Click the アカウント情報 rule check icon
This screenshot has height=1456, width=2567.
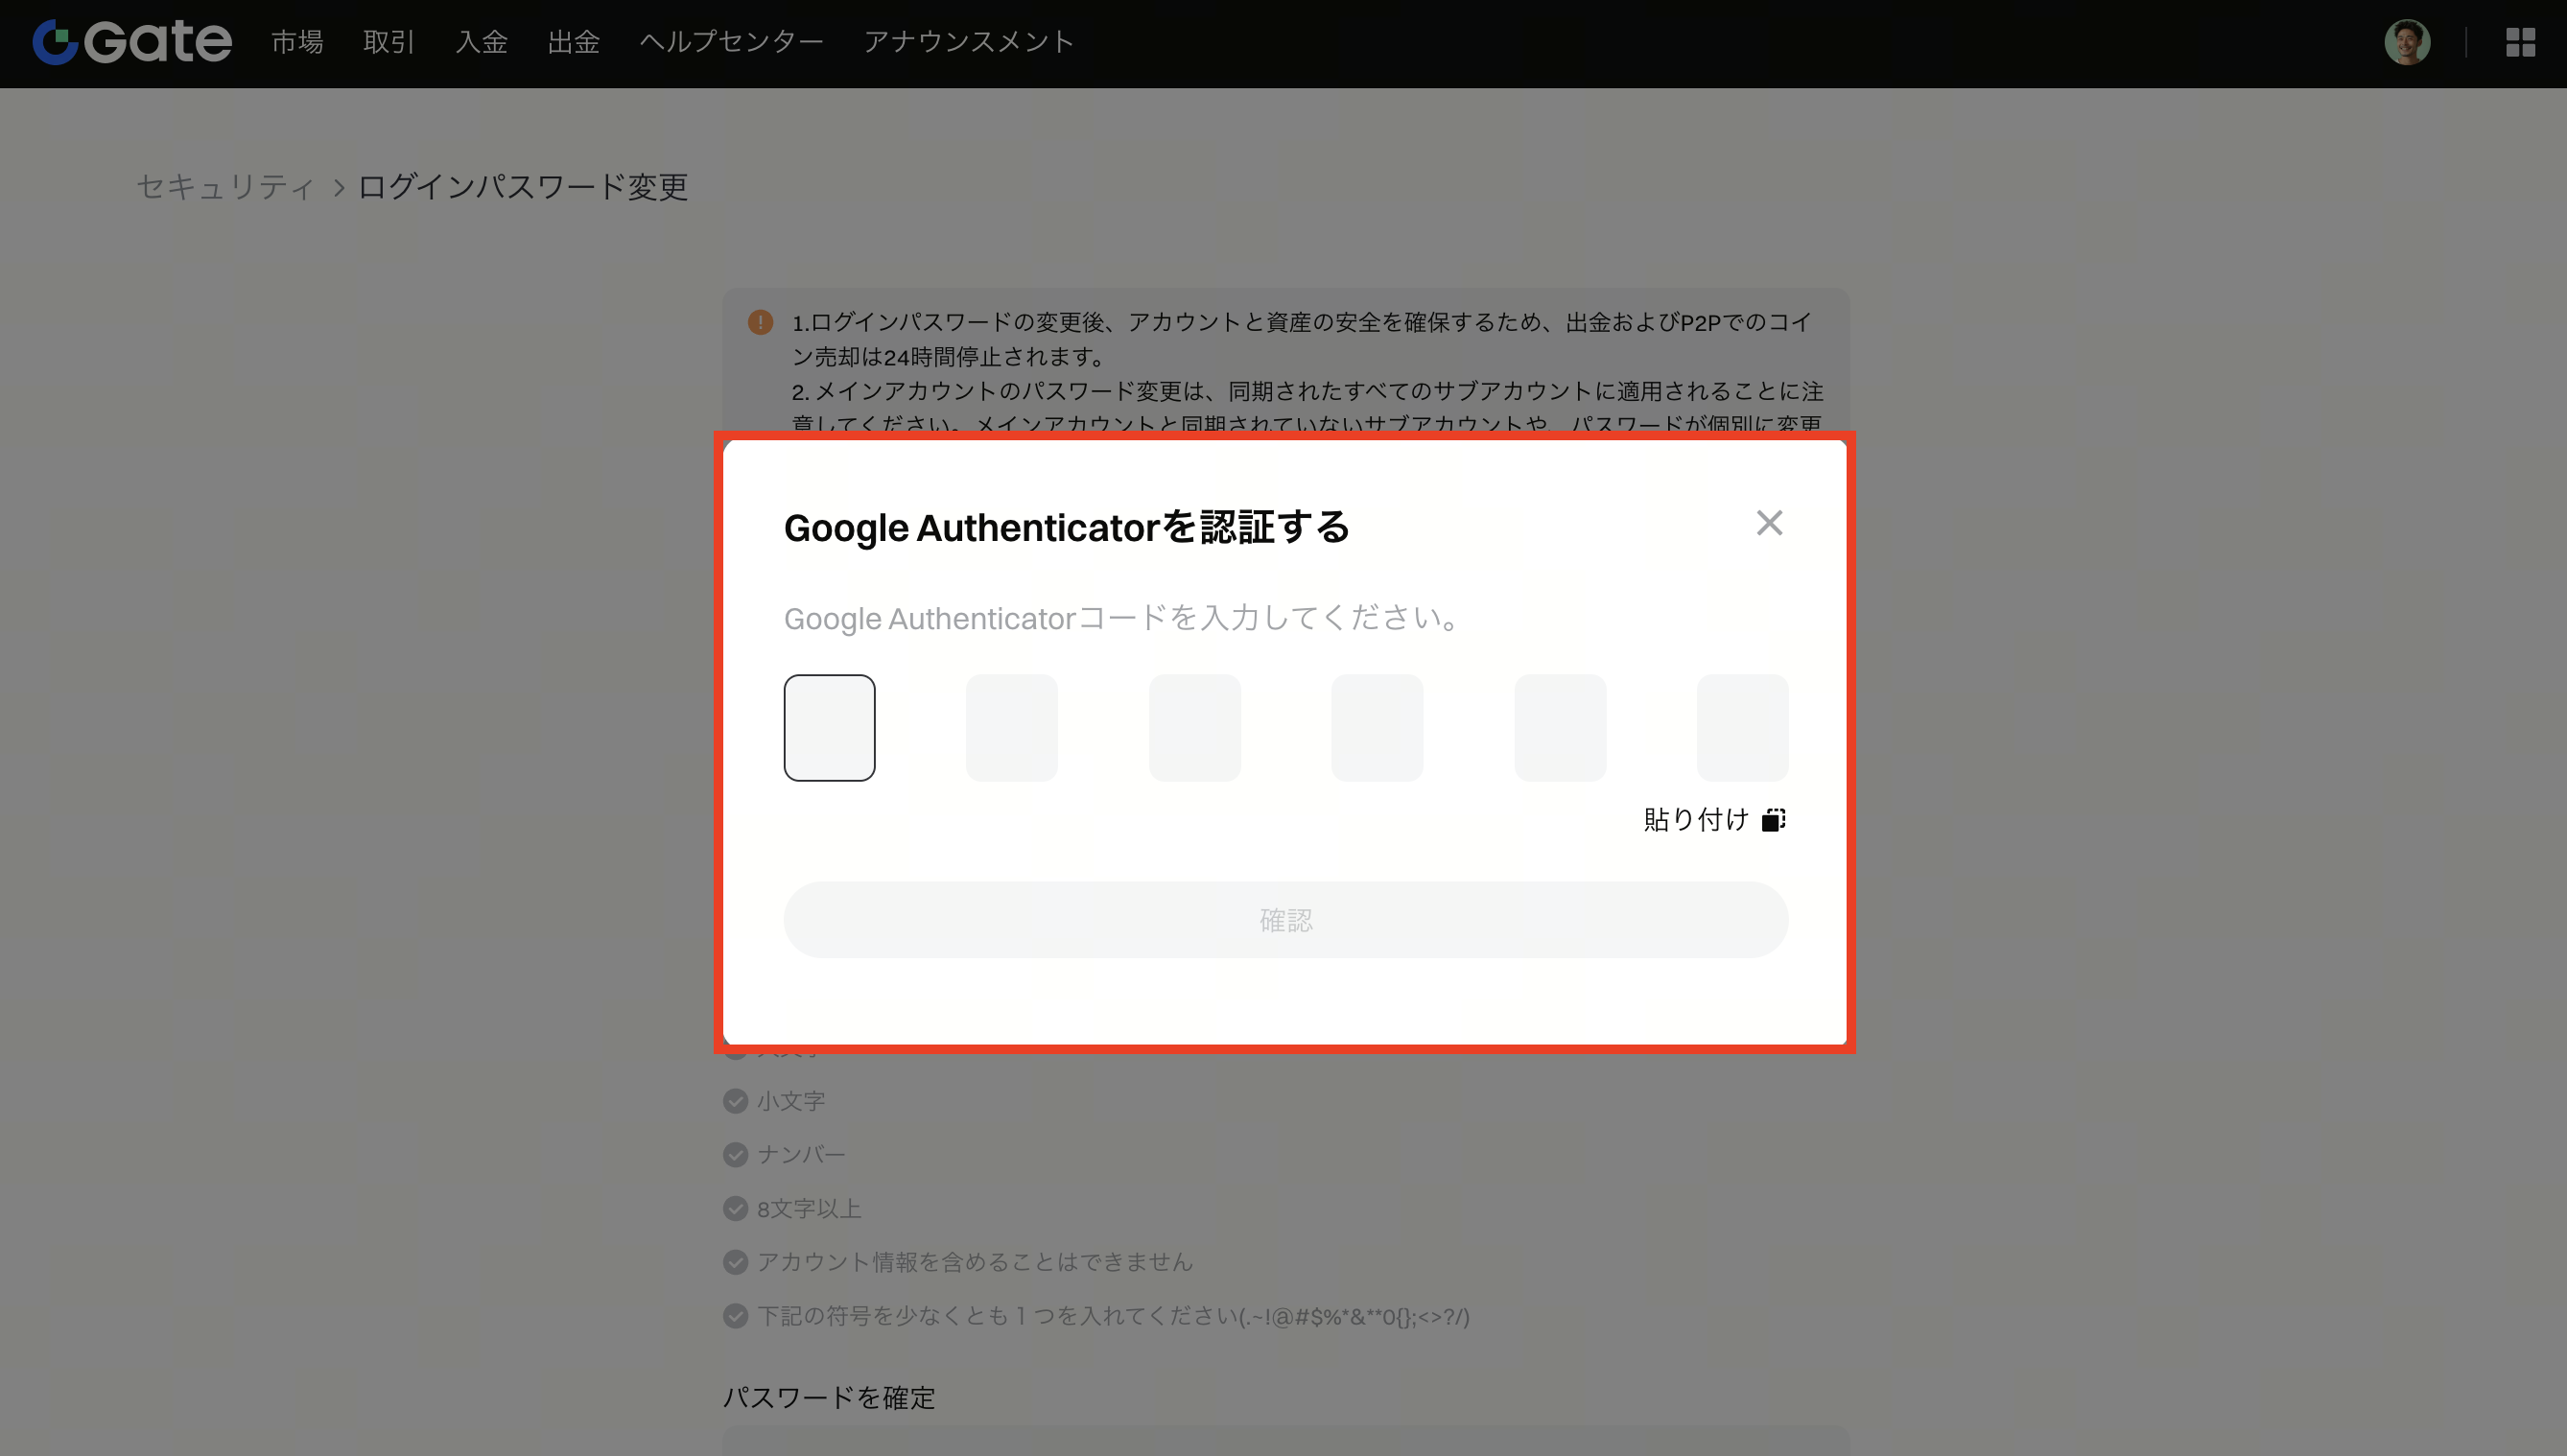735,1262
